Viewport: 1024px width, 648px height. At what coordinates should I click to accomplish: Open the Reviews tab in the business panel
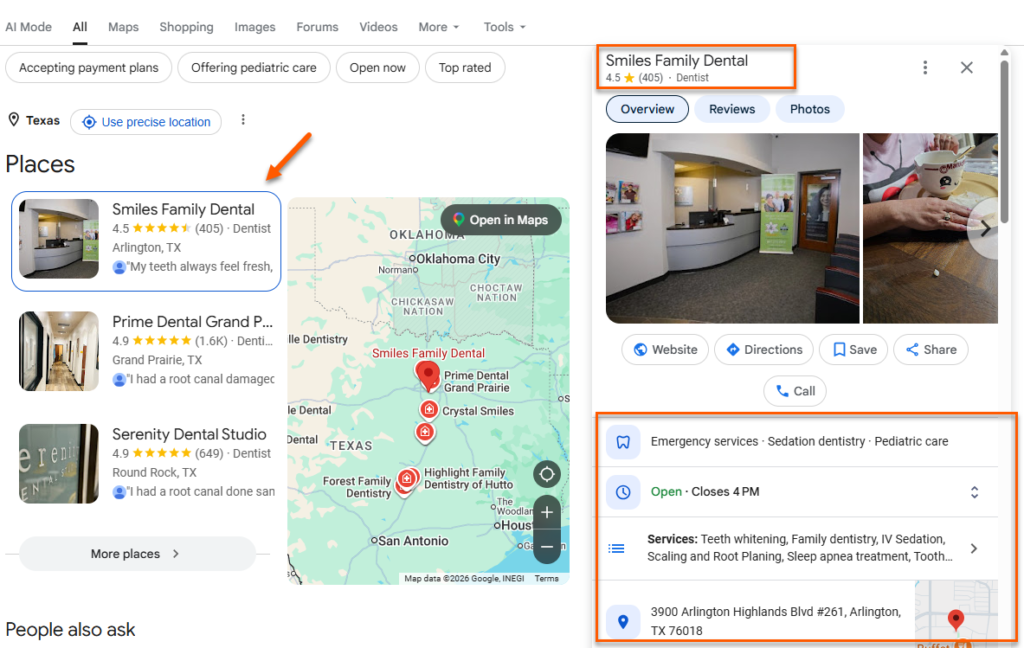point(732,109)
